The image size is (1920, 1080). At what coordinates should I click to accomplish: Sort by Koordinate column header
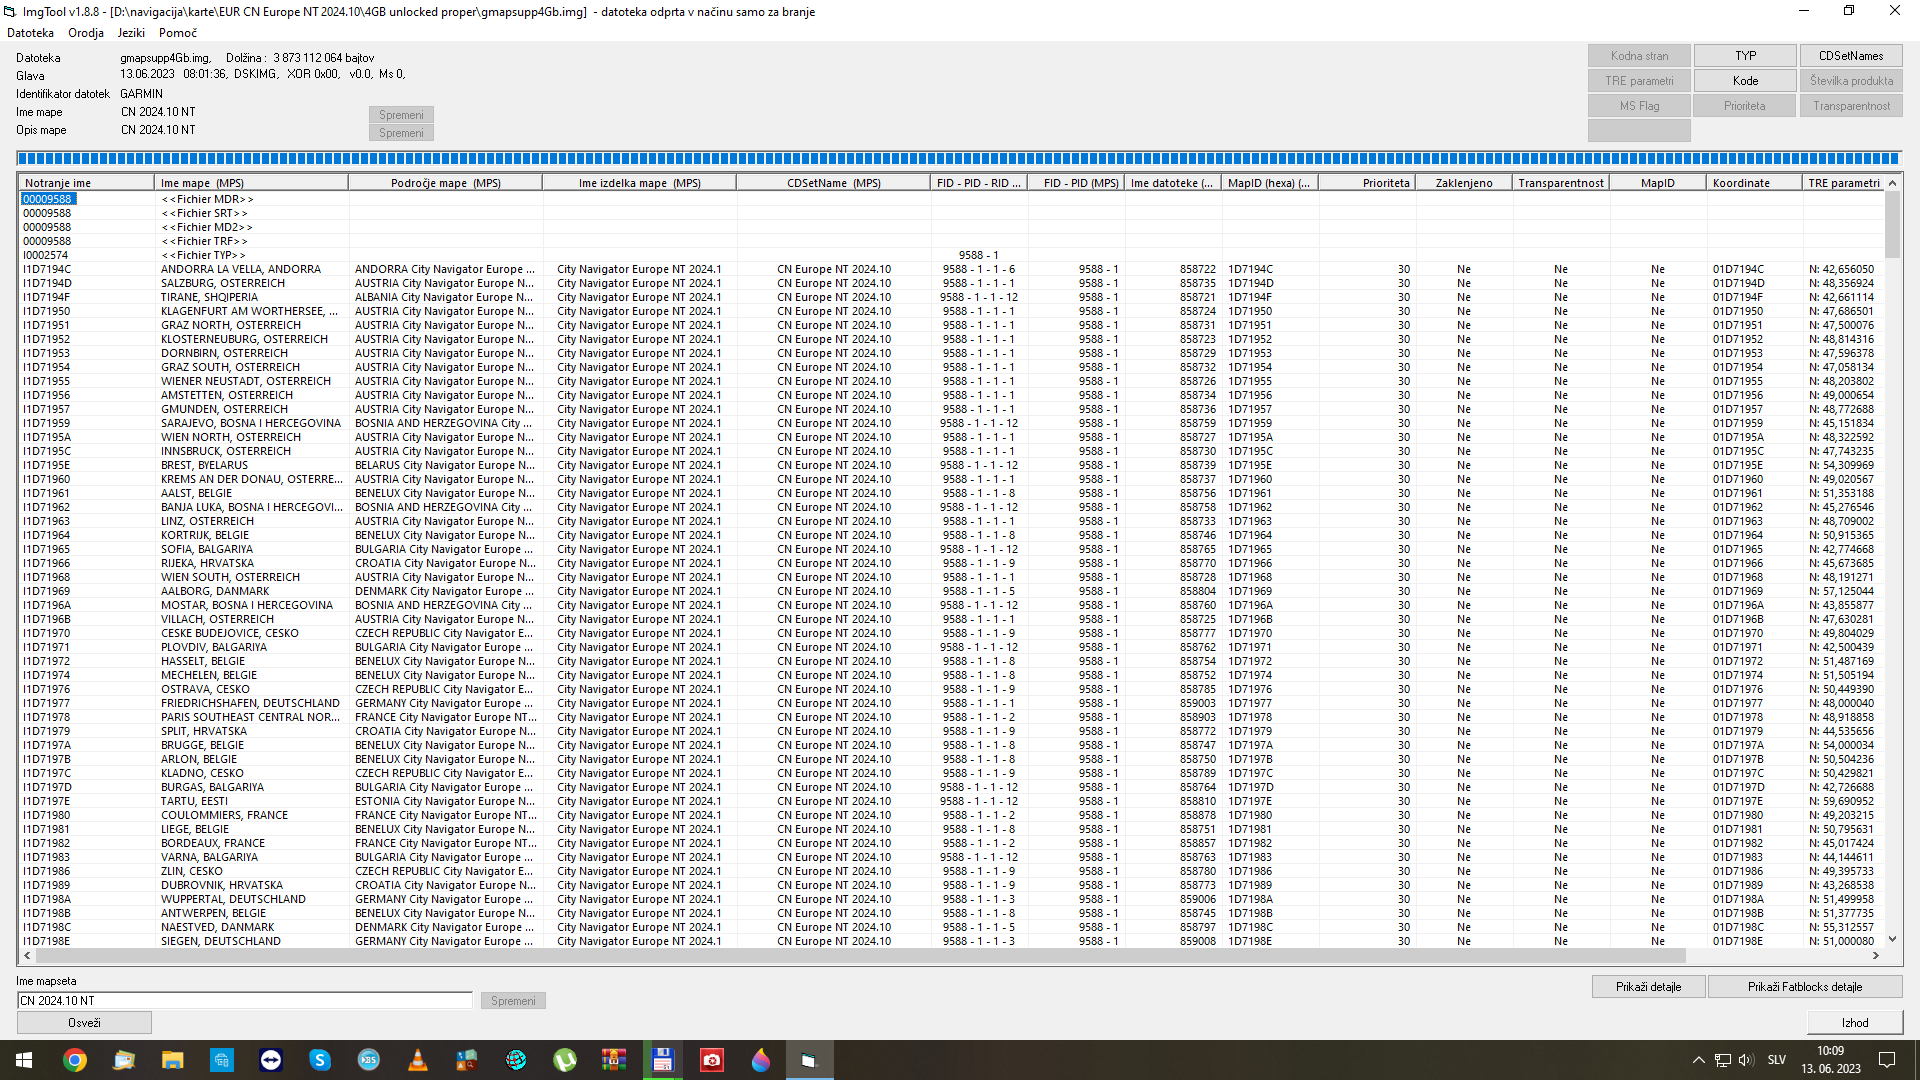1755,183
